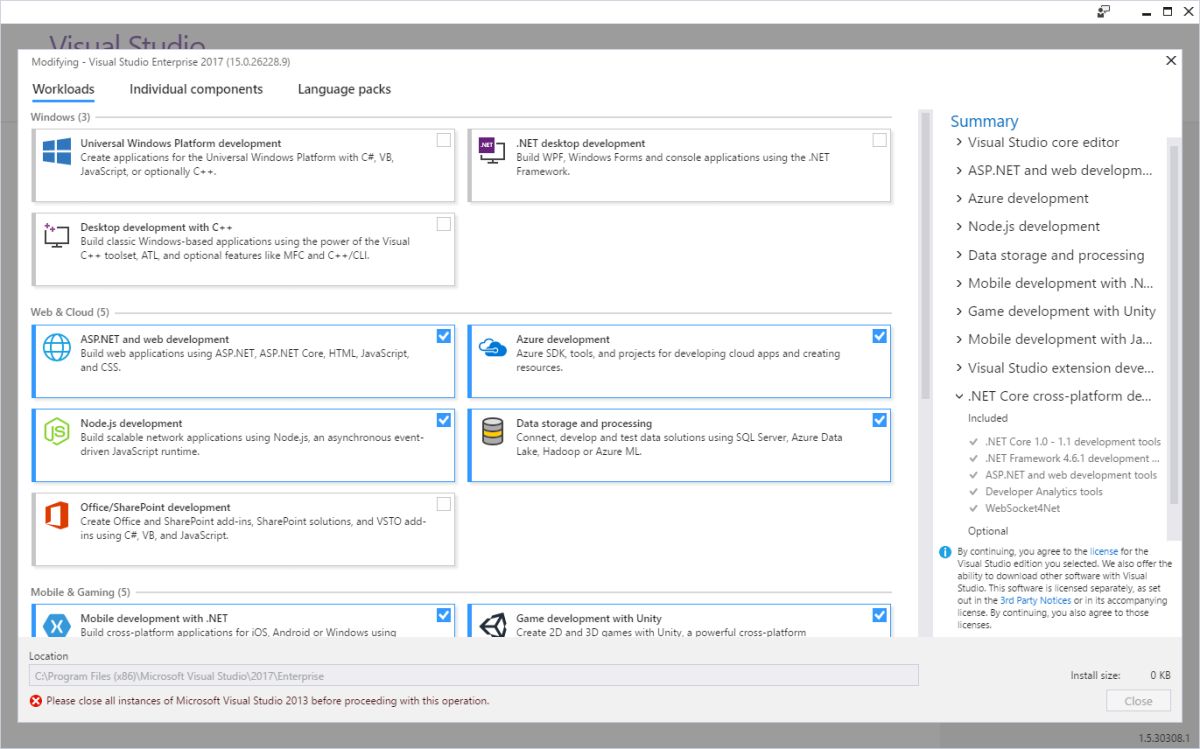Open the Language packs tab
The height and width of the screenshot is (749, 1200).
[x=344, y=89]
